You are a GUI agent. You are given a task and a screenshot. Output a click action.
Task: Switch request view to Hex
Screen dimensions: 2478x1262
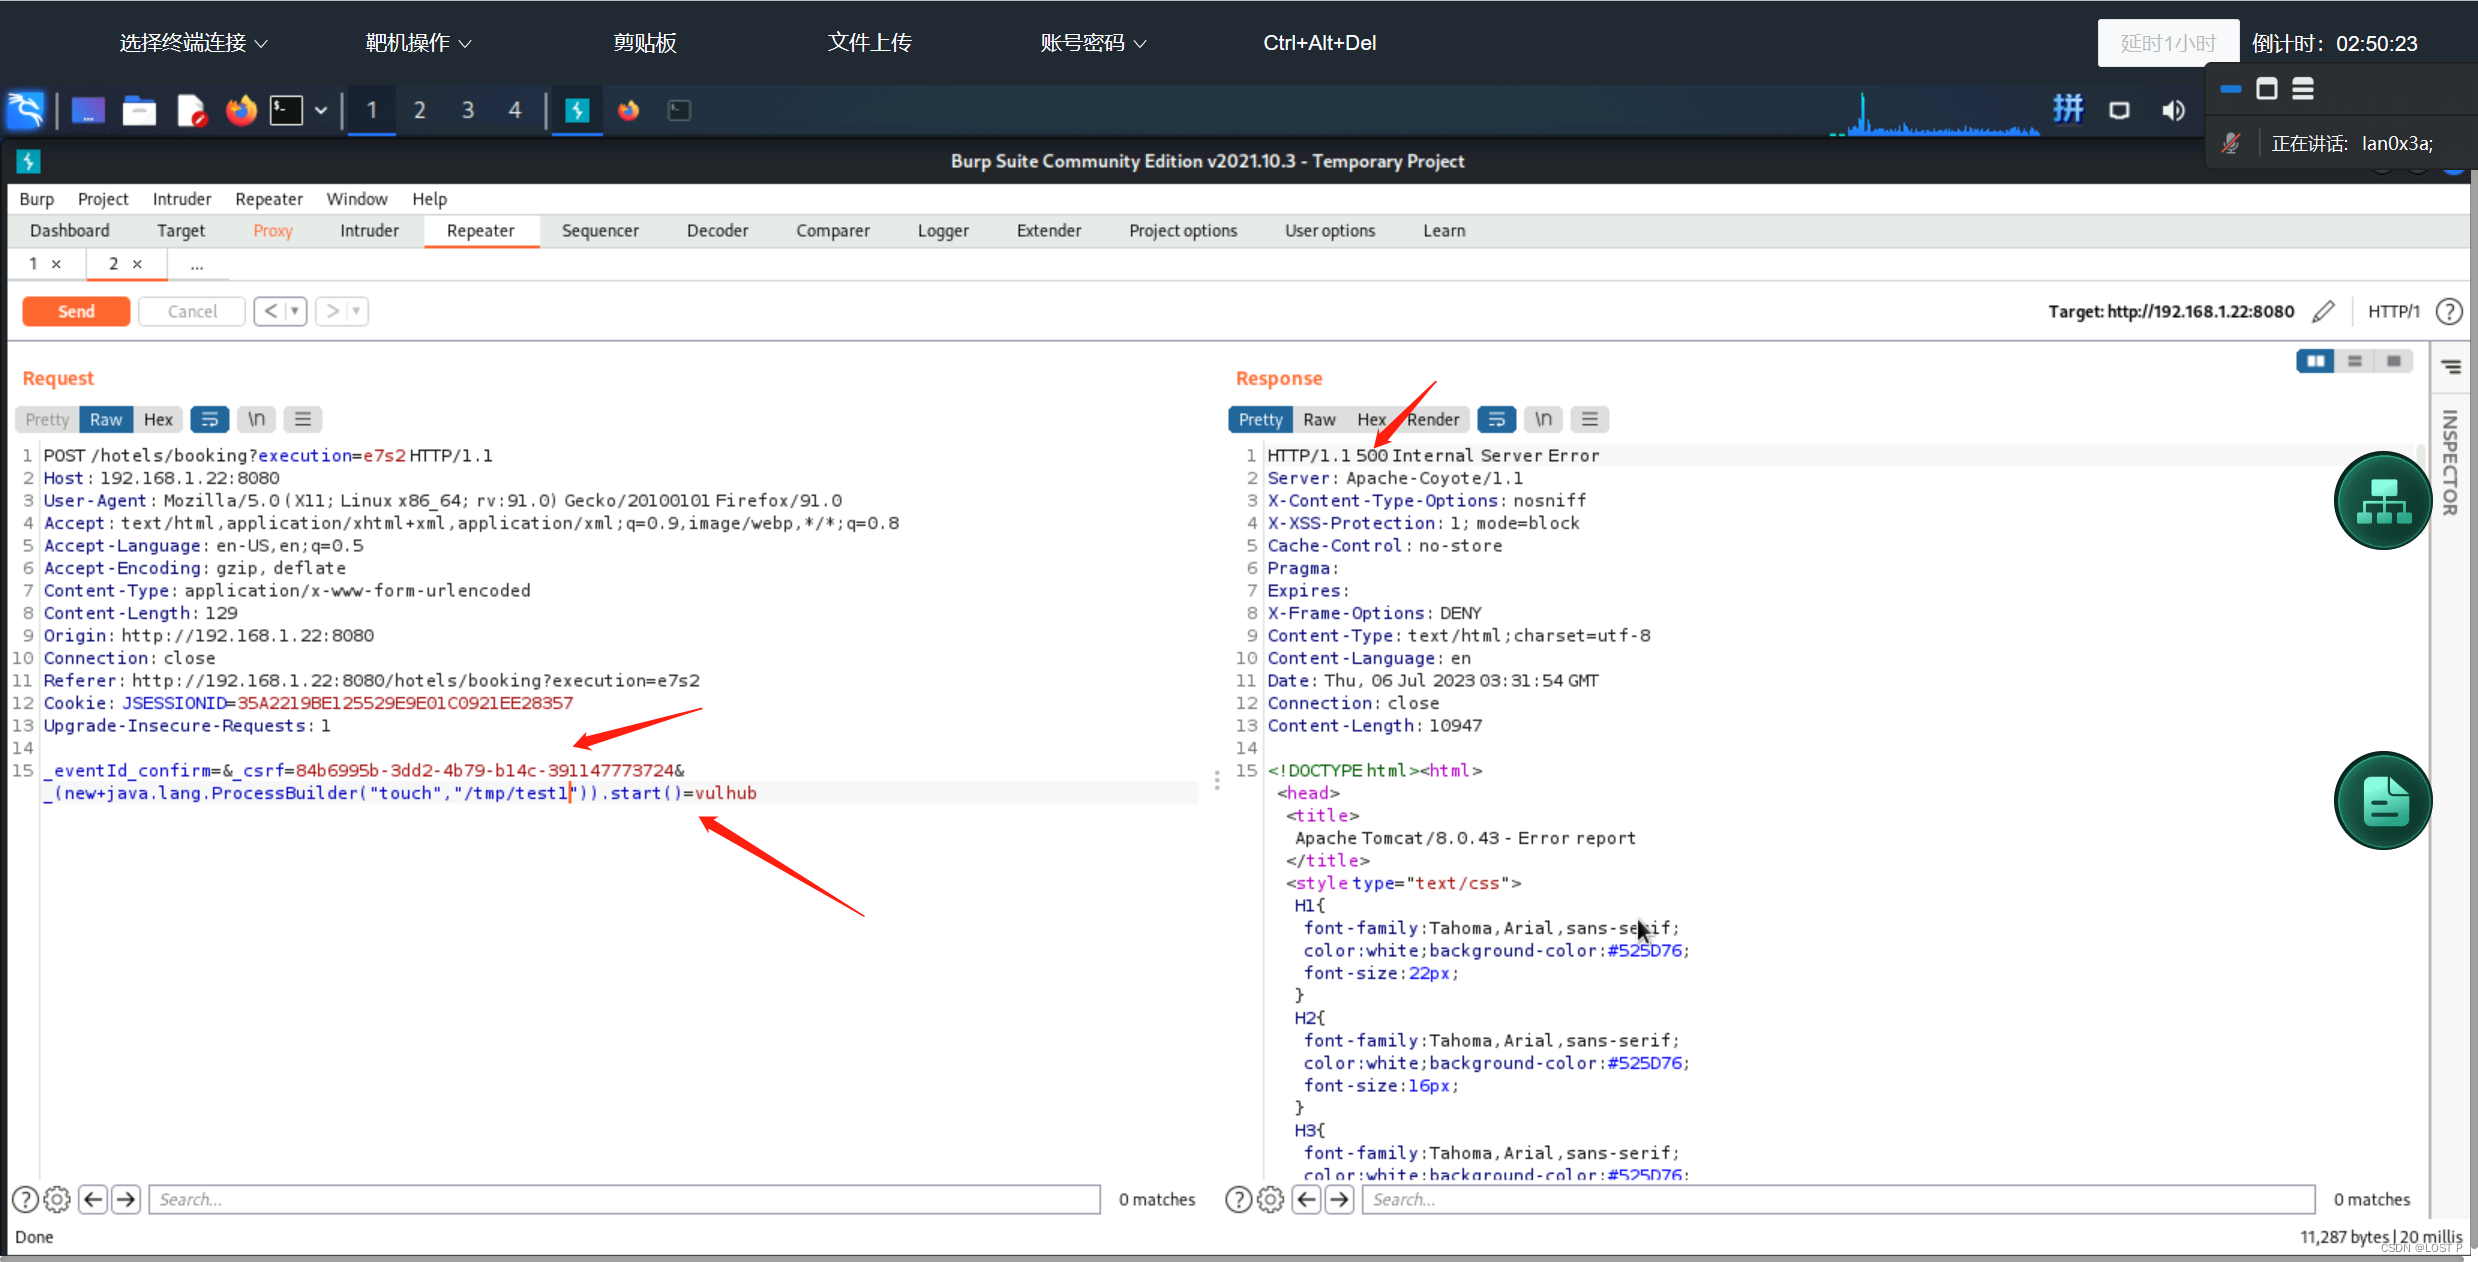point(158,419)
